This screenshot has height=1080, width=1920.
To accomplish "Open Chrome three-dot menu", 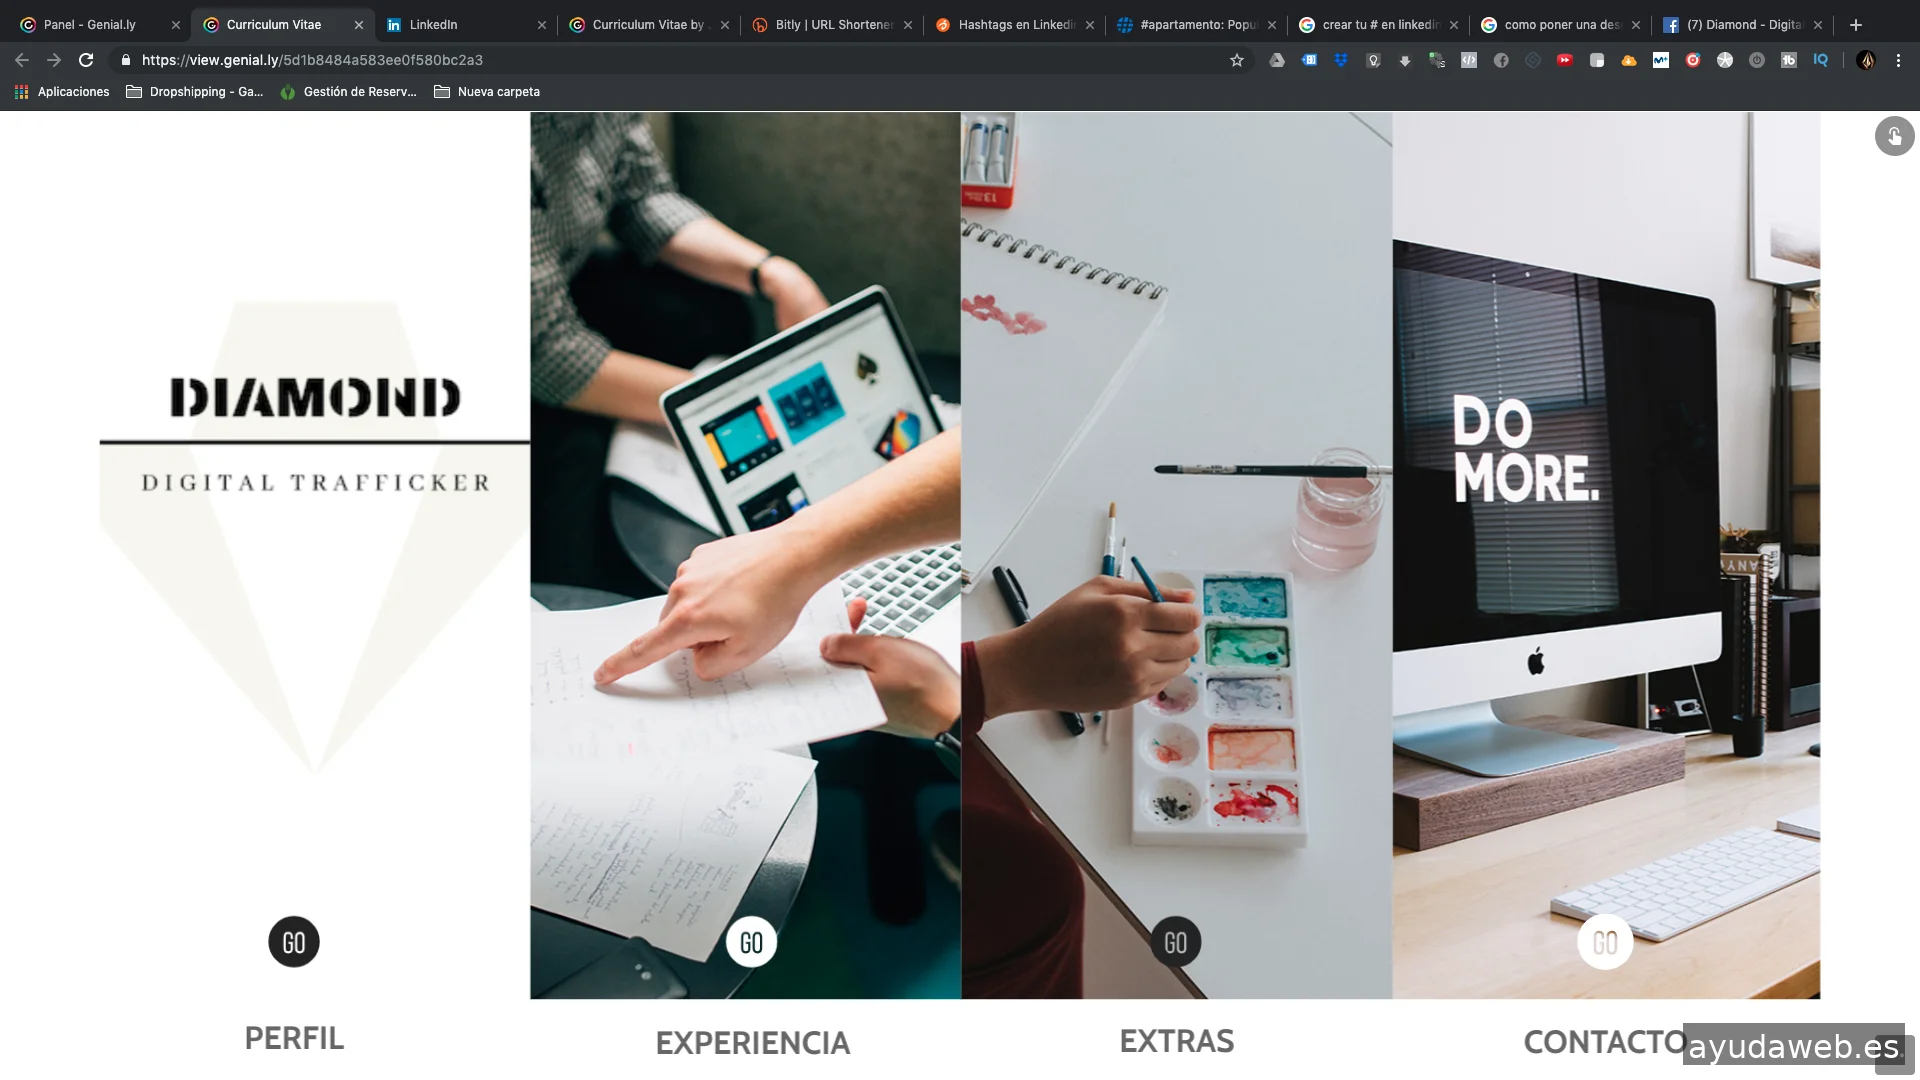I will pos(1898,60).
